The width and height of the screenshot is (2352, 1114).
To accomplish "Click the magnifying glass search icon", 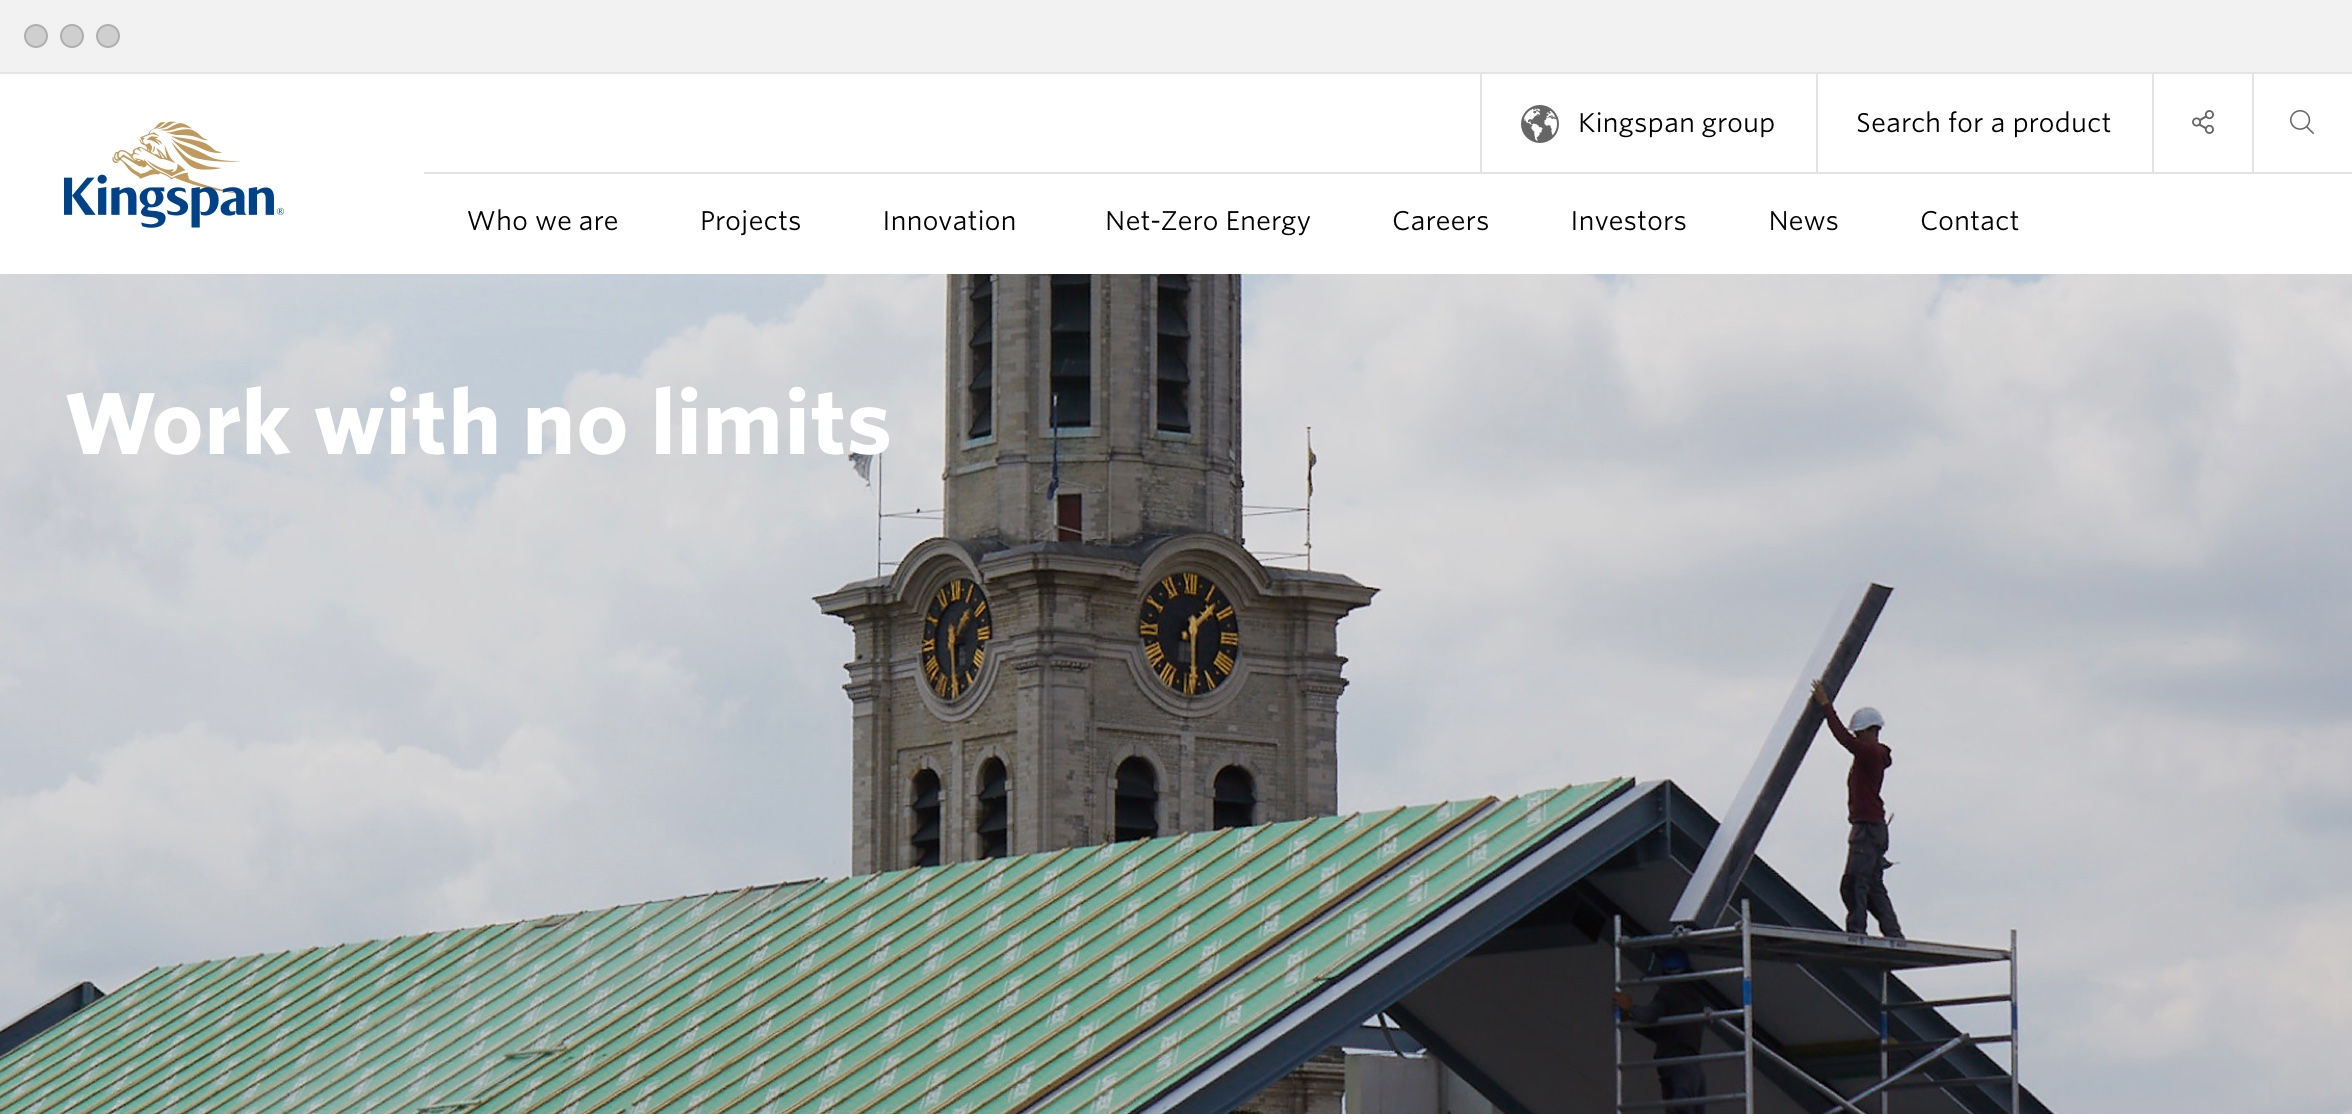I will coord(2301,123).
